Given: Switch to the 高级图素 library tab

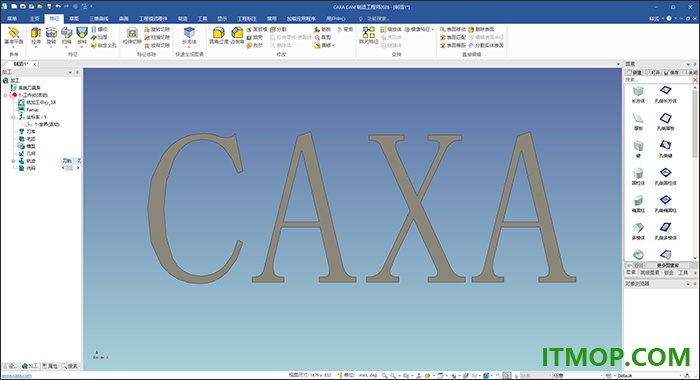Looking at the screenshot, I should tap(650, 272).
